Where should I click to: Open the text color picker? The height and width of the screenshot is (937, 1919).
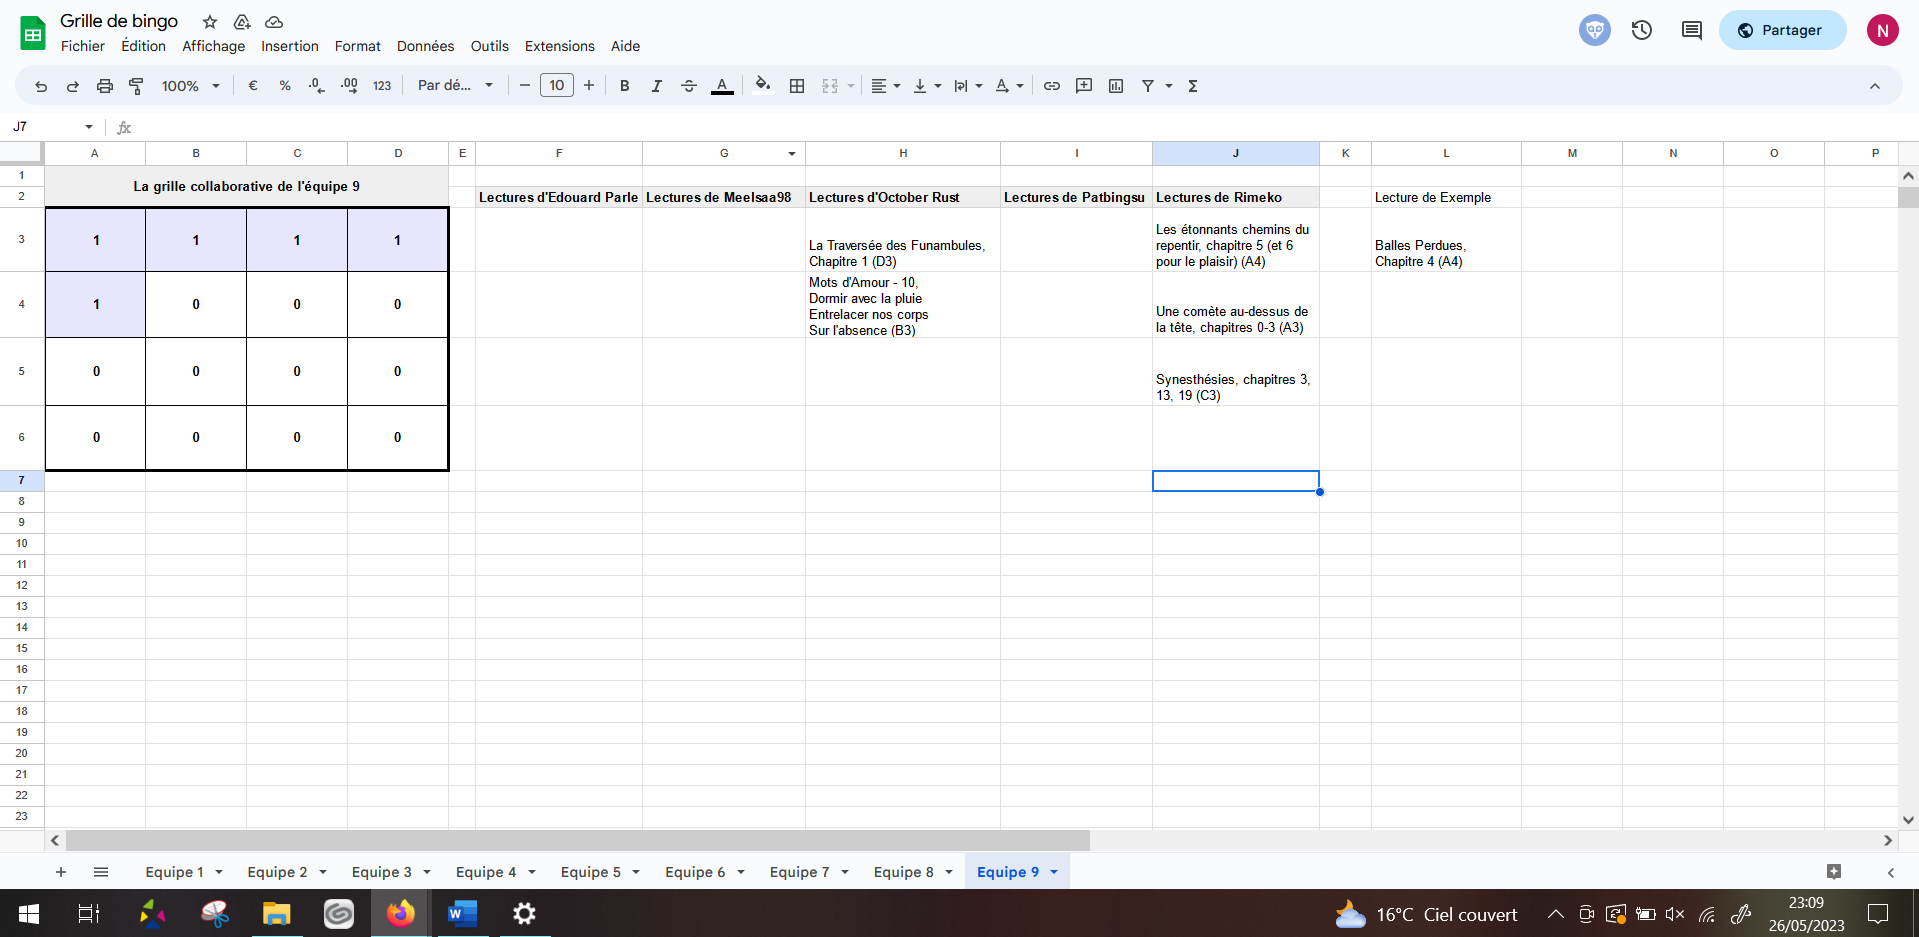pyautogui.click(x=722, y=86)
